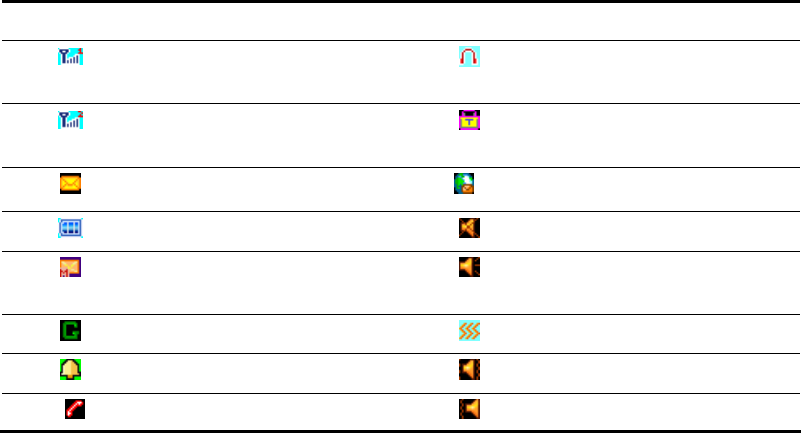The image size is (801, 433).
Task: Select the alarm bell icon
Action: tap(70, 369)
